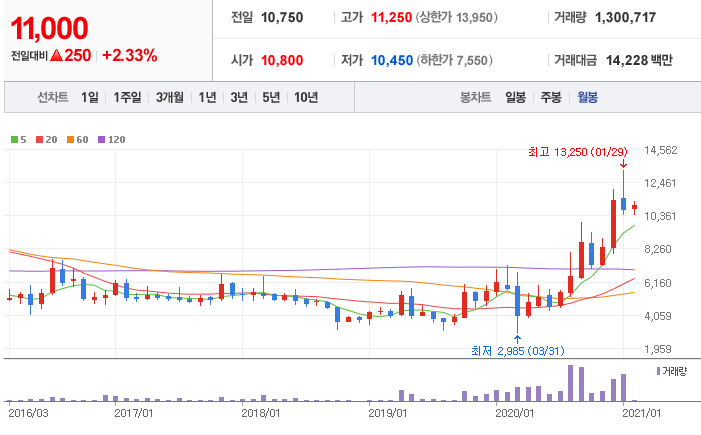Click the 전일대비 label
The height and width of the screenshot is (435, 701).
click(29, 56)
